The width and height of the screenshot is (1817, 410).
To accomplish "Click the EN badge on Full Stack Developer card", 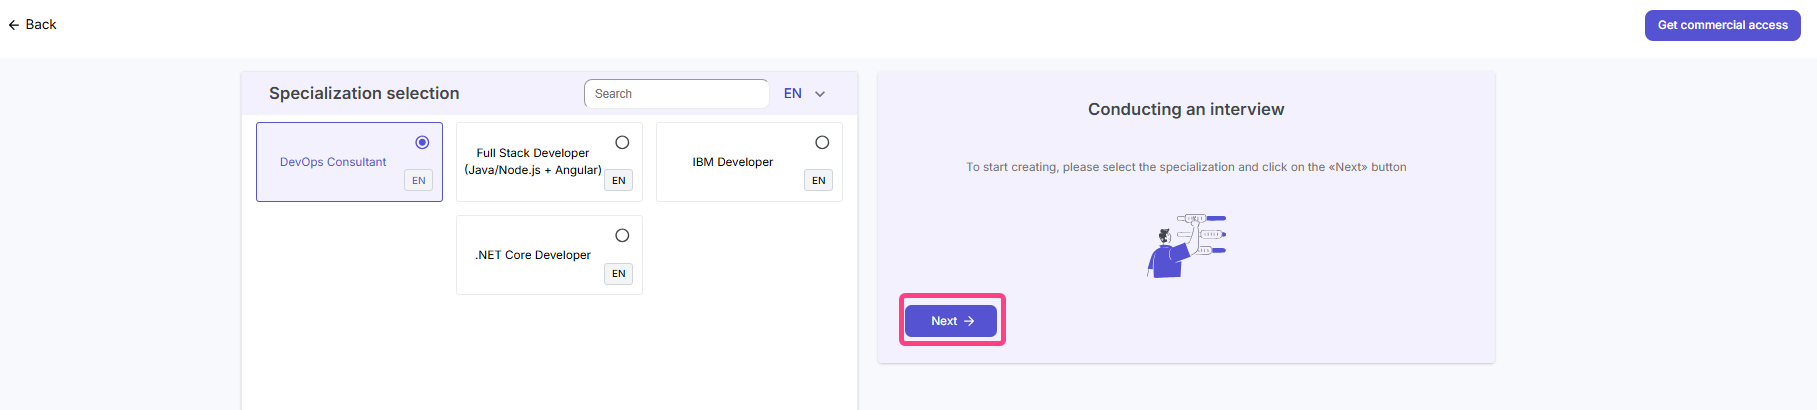I will pos(619,181).
